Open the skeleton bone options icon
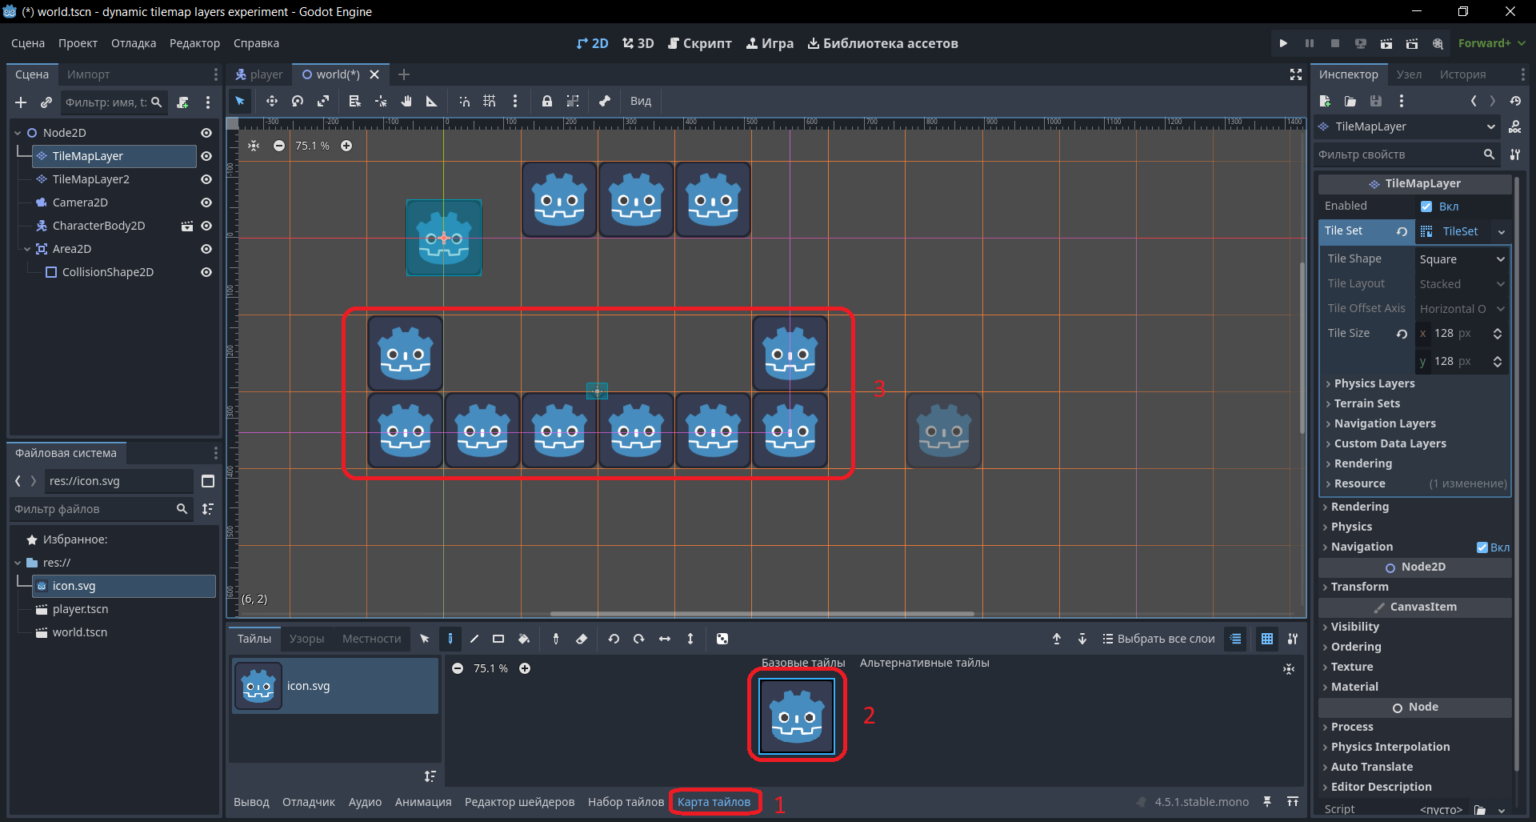 tap(604, 101)
